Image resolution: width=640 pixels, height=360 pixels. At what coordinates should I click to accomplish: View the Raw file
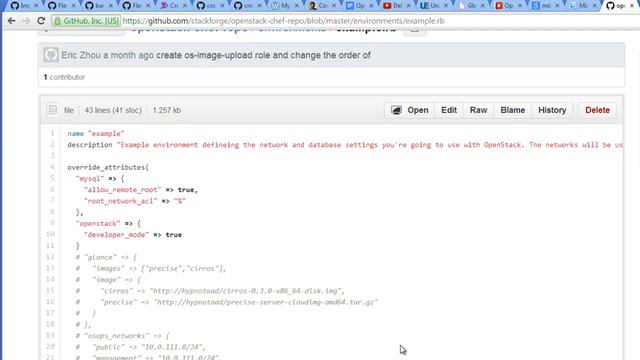(478, 110)
